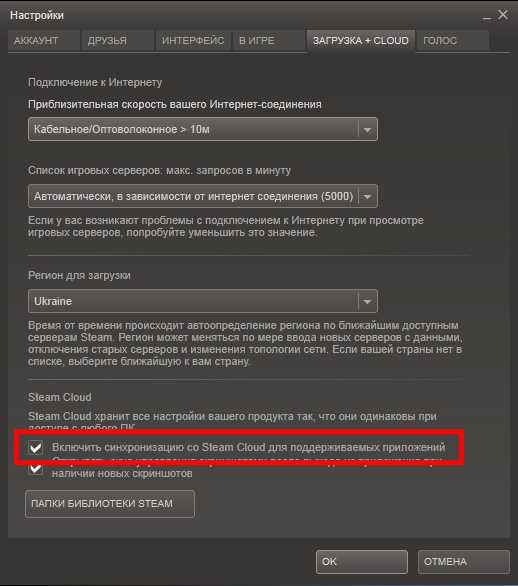Toggle the new screenshots uploader checkbox
The image size is (518, 586).
(36, 469)
